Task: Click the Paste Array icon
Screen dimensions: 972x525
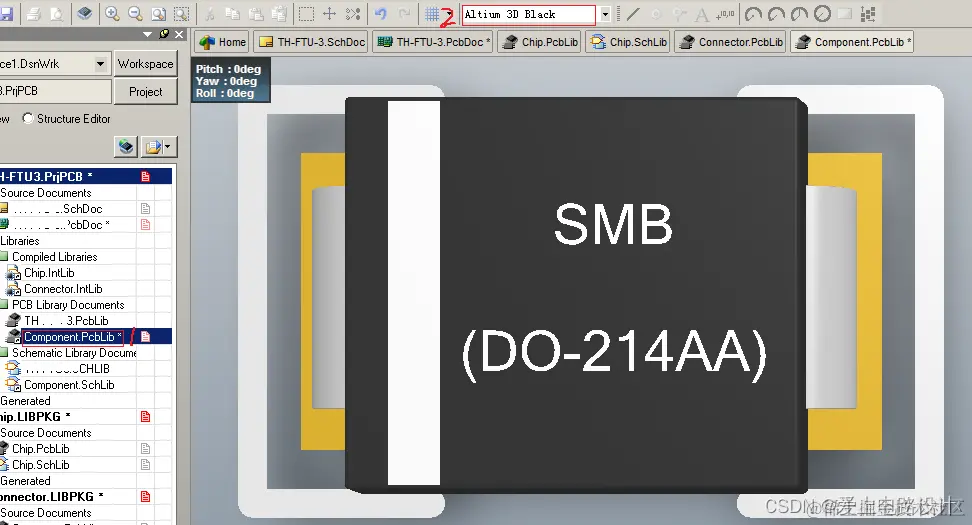Action: click(x=868, y=14)
